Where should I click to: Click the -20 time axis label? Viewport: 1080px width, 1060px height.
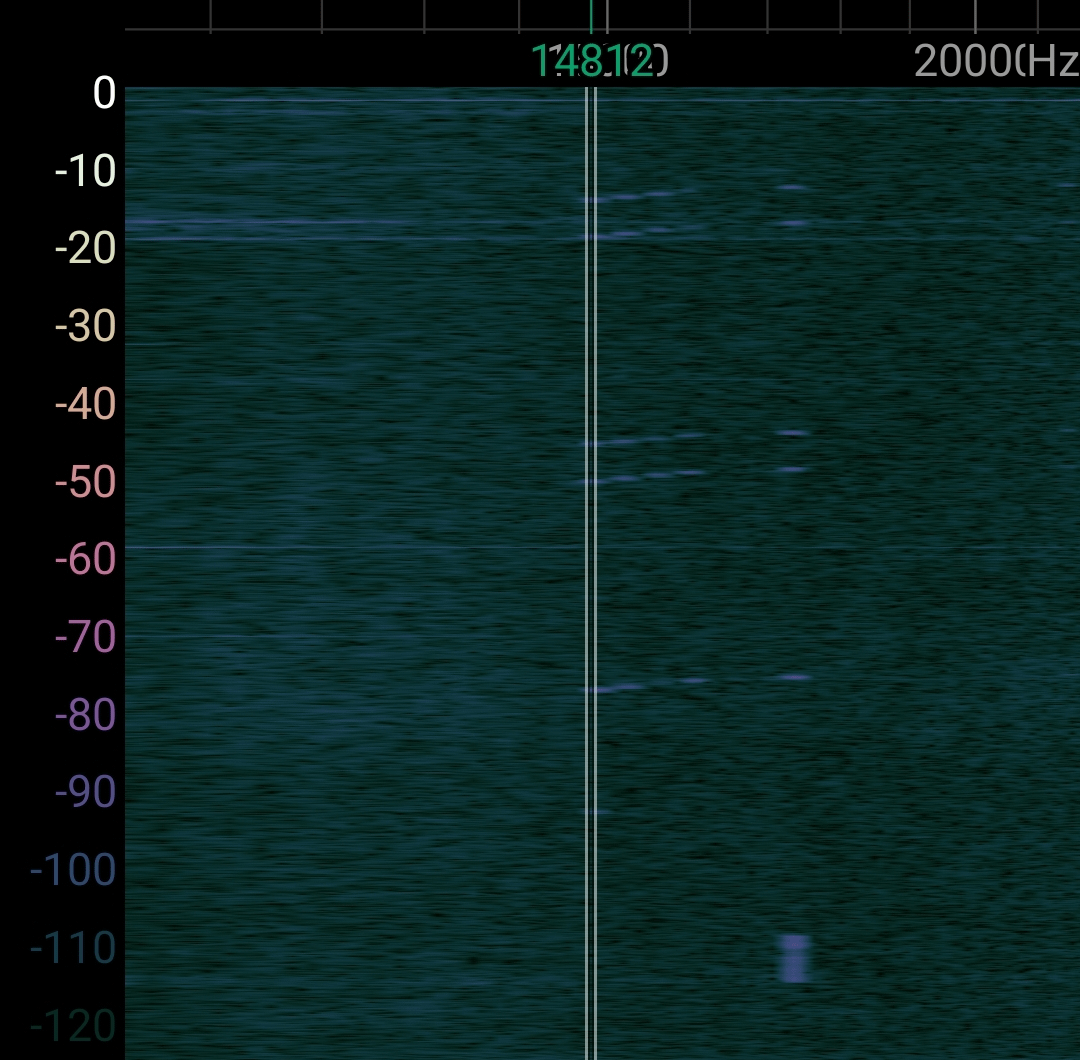[x=85, y=248]
